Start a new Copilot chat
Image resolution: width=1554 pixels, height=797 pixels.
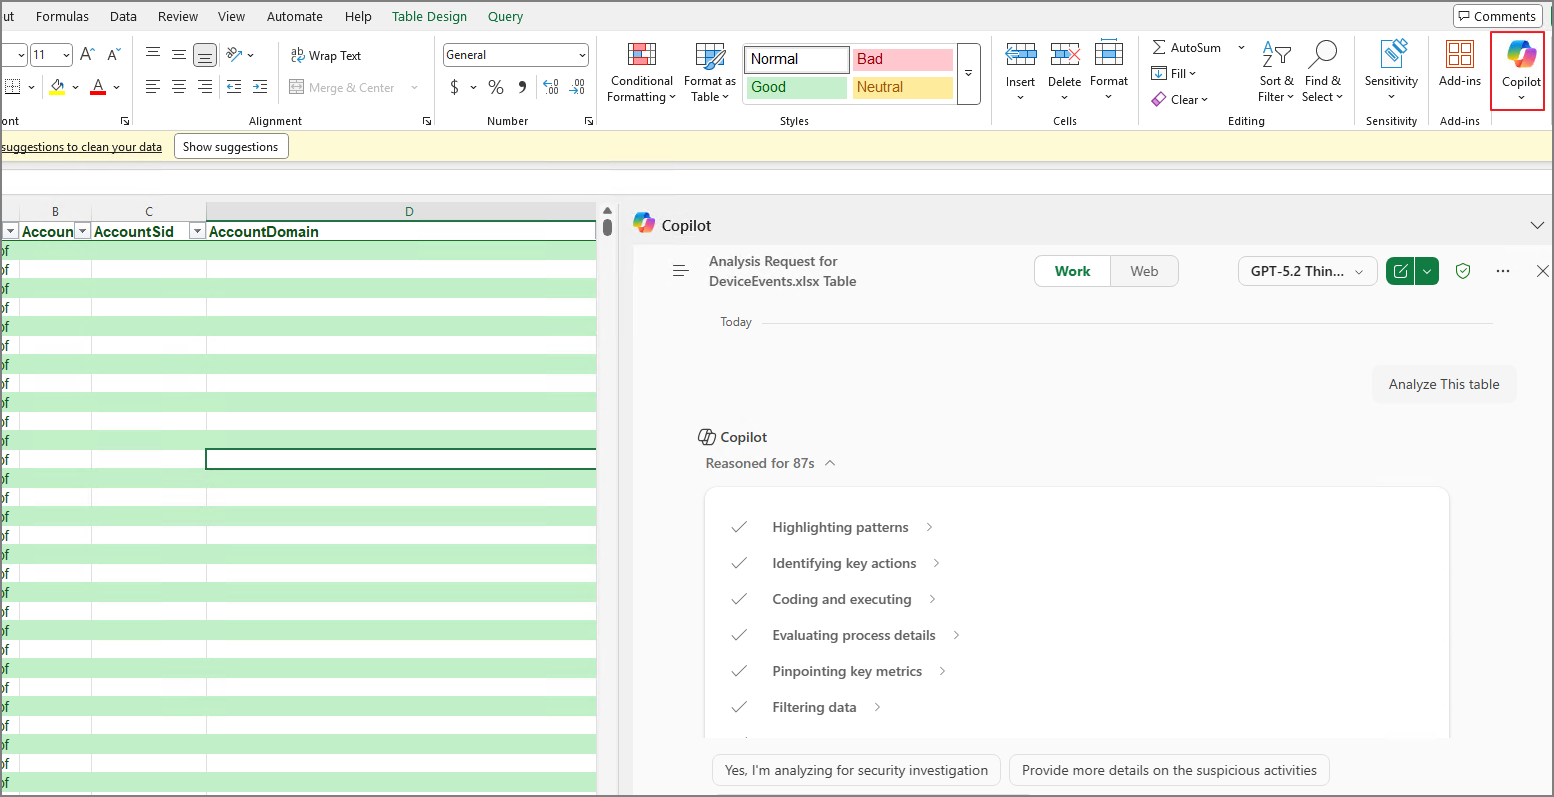tap(1400, 271)
